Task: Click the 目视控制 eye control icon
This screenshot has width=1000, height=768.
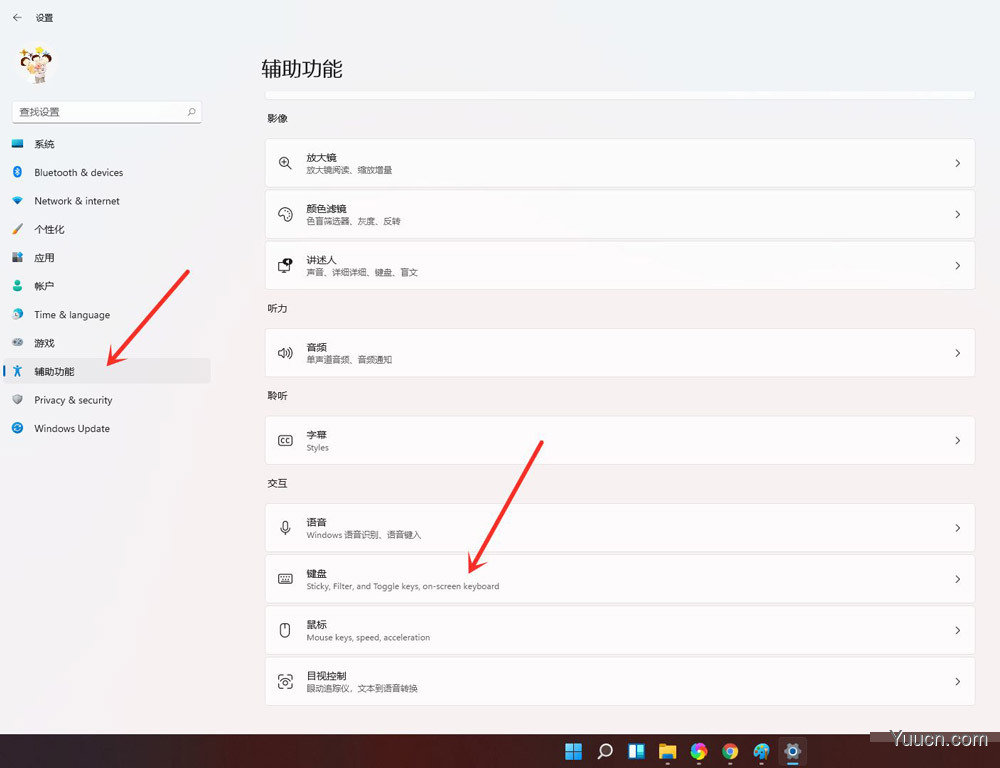Action: (x=285, y=681)
